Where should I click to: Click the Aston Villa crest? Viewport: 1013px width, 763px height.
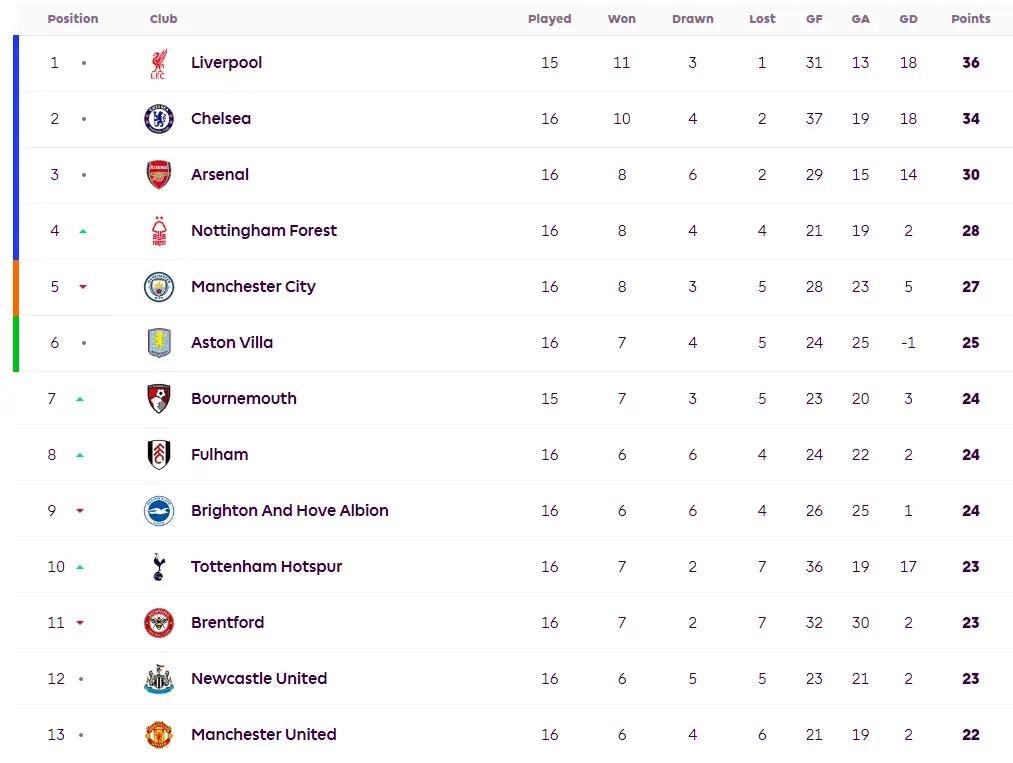pos(158,342)
